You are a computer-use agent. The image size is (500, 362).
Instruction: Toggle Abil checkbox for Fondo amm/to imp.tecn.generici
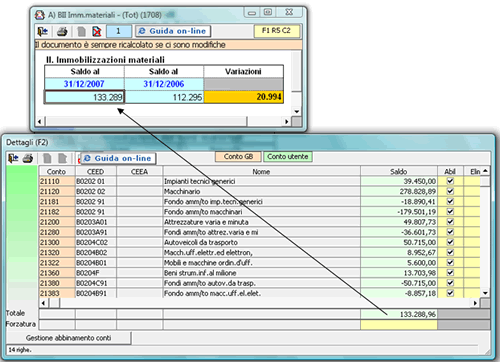[450, 201]
